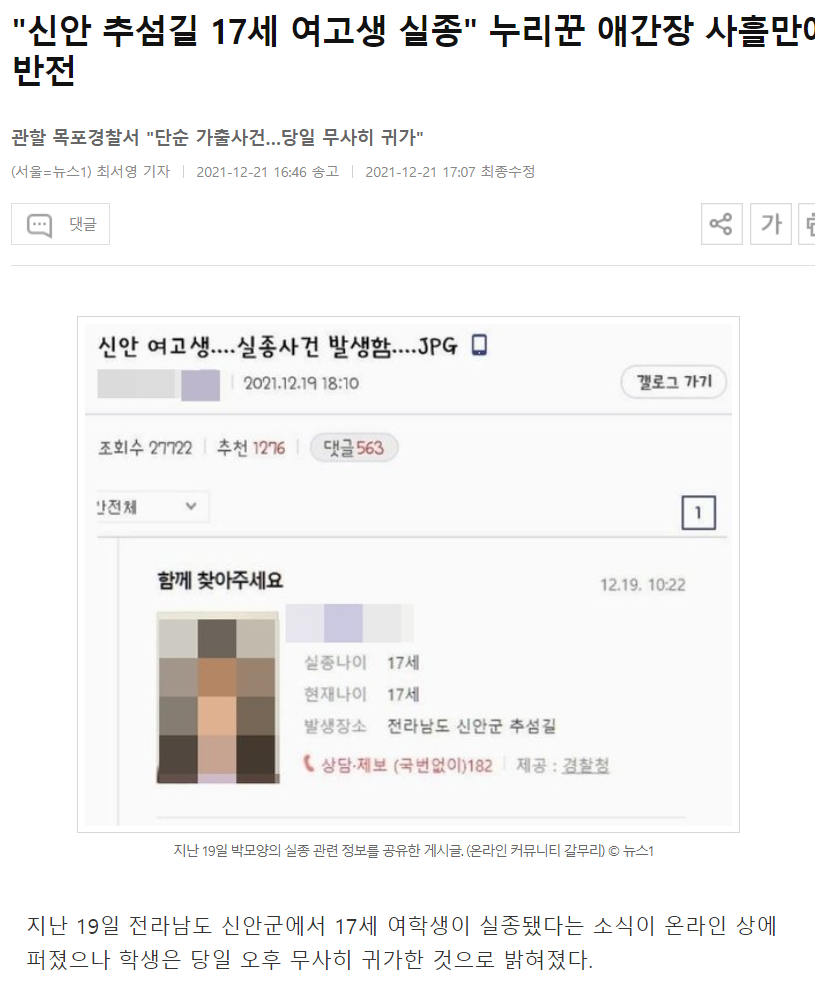Screen dimensions: 815x998
Task: Click the 경찰청 underlined link
Action: (586, 765)
